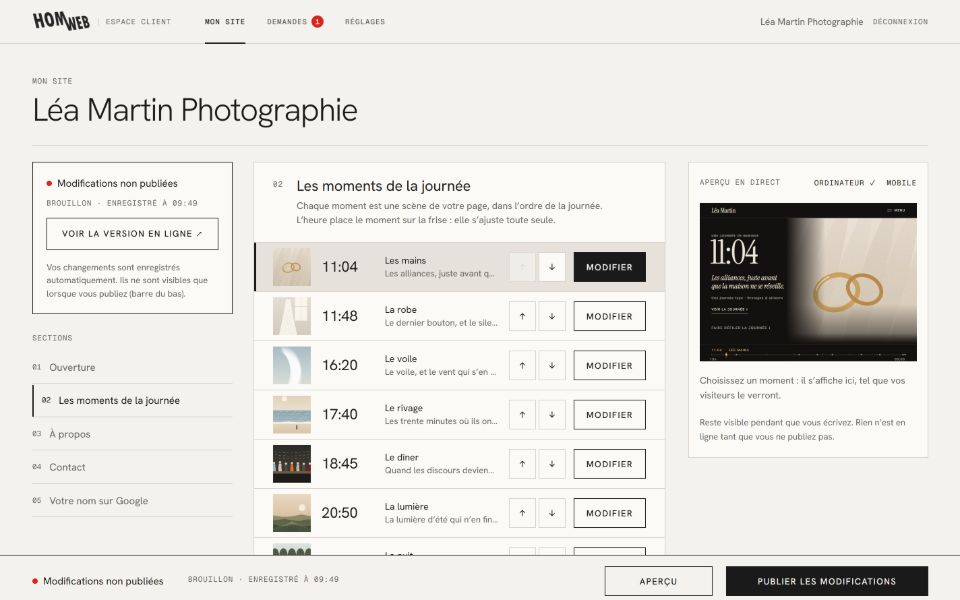960x600 pixels.
Task: Click the 17:40 time in the list
Action: click(340, 414)
